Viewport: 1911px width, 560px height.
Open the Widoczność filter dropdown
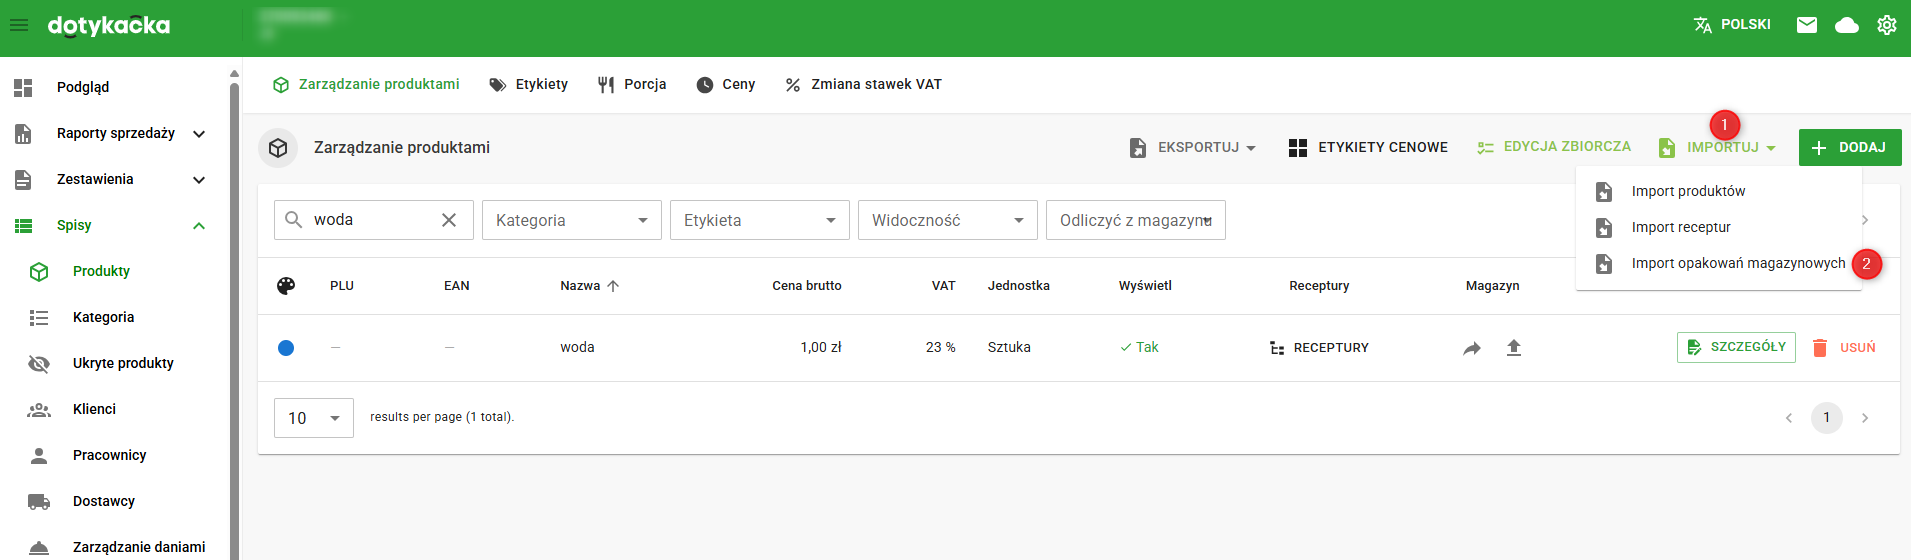[947, 220]
